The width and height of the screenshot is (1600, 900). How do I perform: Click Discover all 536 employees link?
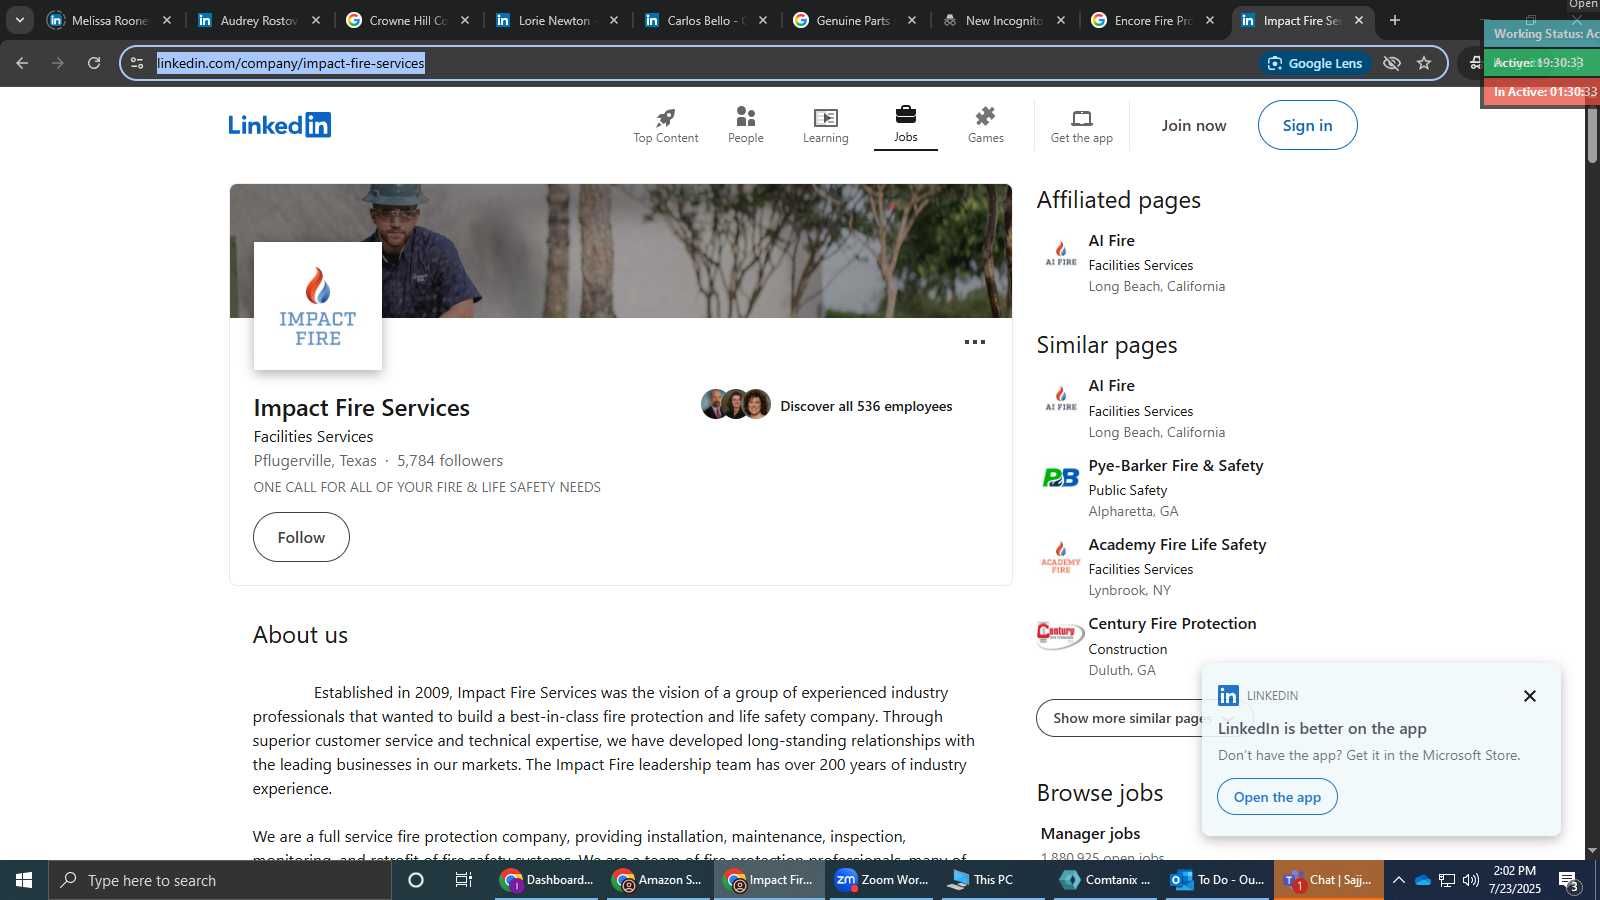[866, 406]
